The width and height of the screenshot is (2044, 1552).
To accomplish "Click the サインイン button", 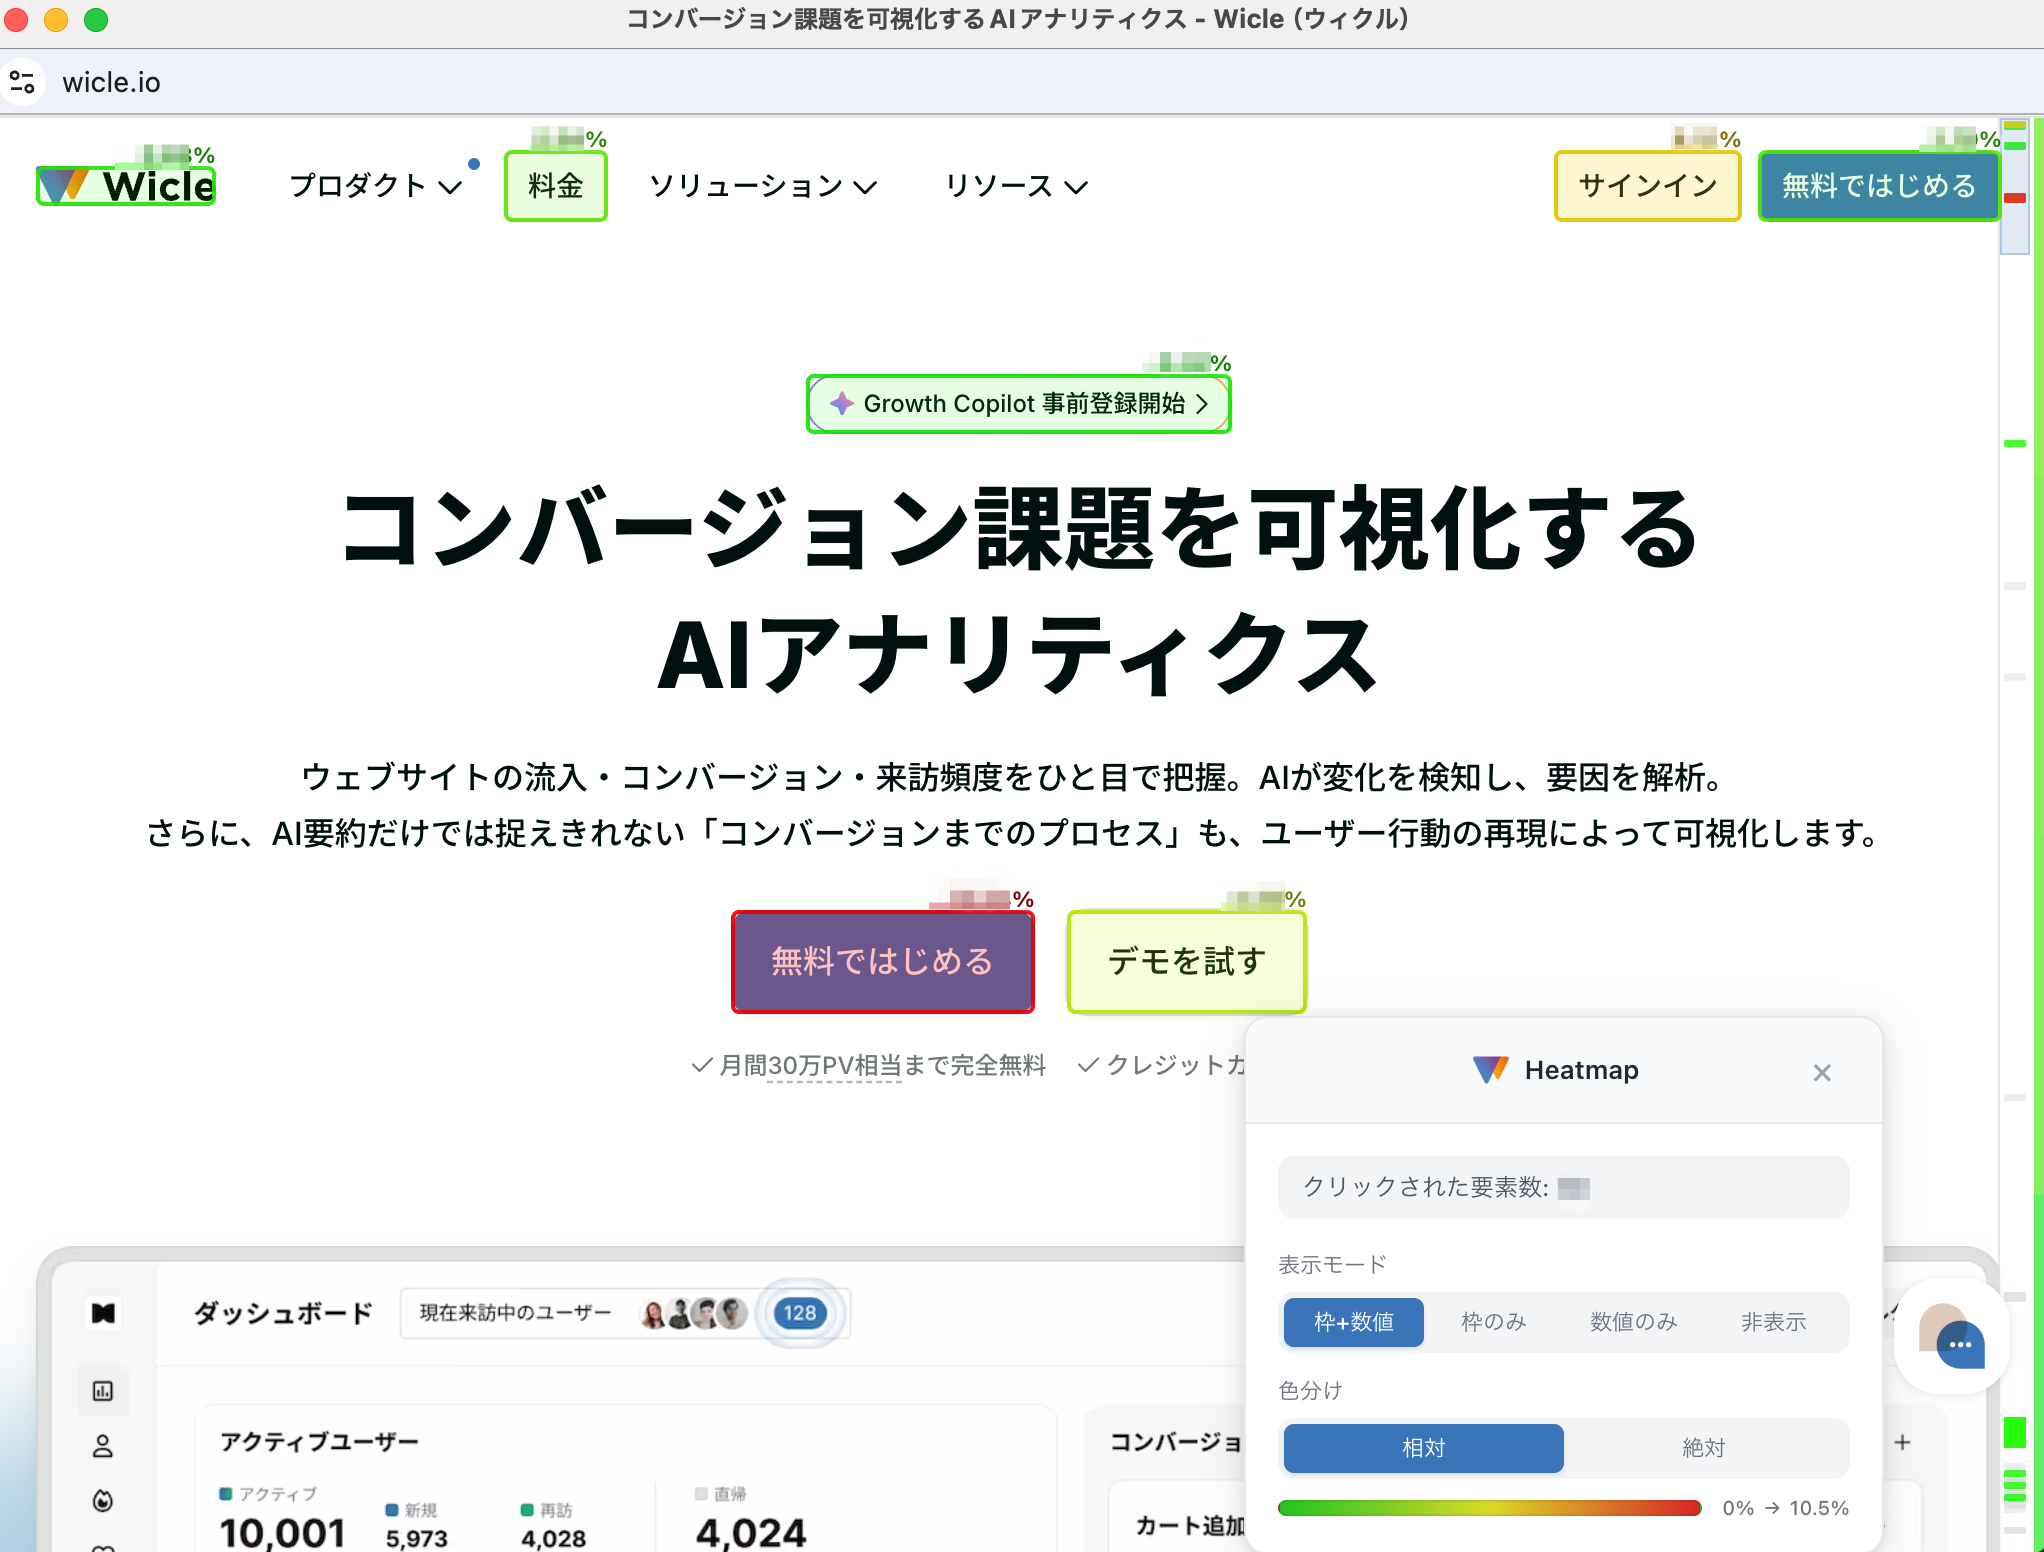I will pyautogui.click(x=1647, y=186).
